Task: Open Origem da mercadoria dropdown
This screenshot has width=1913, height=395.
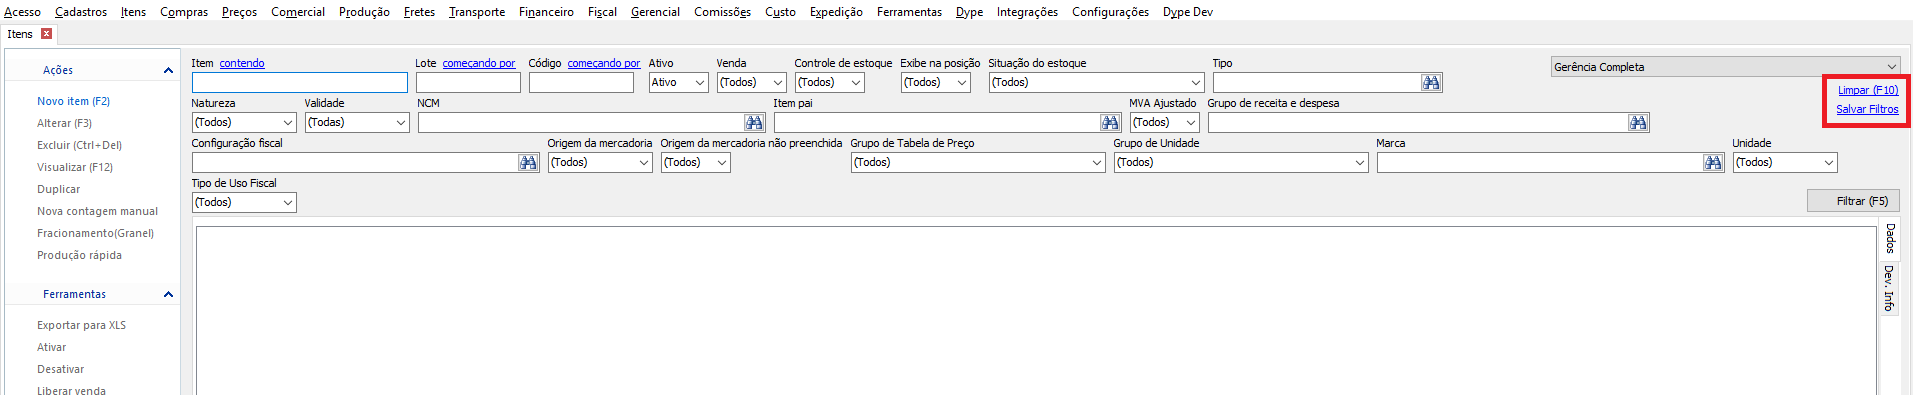Action: [x=600, y=163]
